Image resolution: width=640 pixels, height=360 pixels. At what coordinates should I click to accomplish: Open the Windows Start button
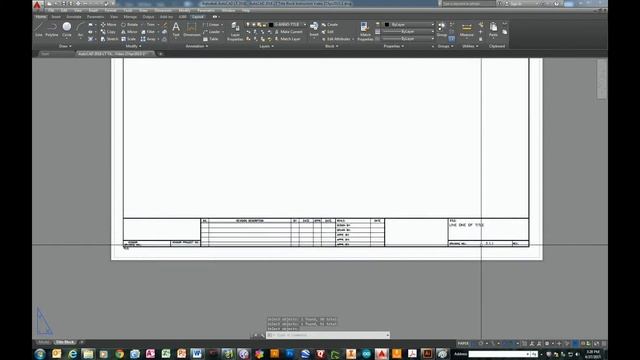40,354
